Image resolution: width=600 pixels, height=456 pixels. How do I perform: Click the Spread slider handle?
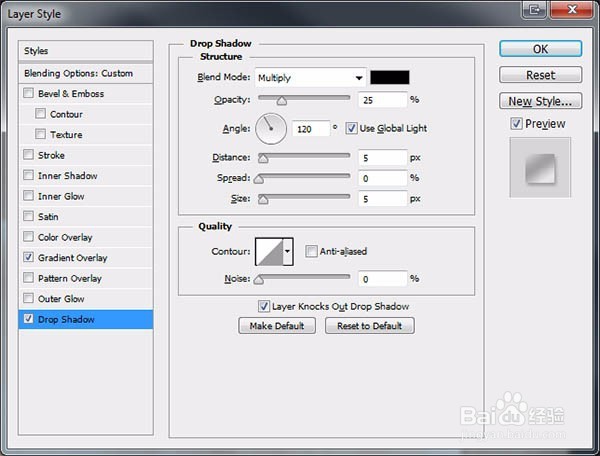[x=259, y=179]
